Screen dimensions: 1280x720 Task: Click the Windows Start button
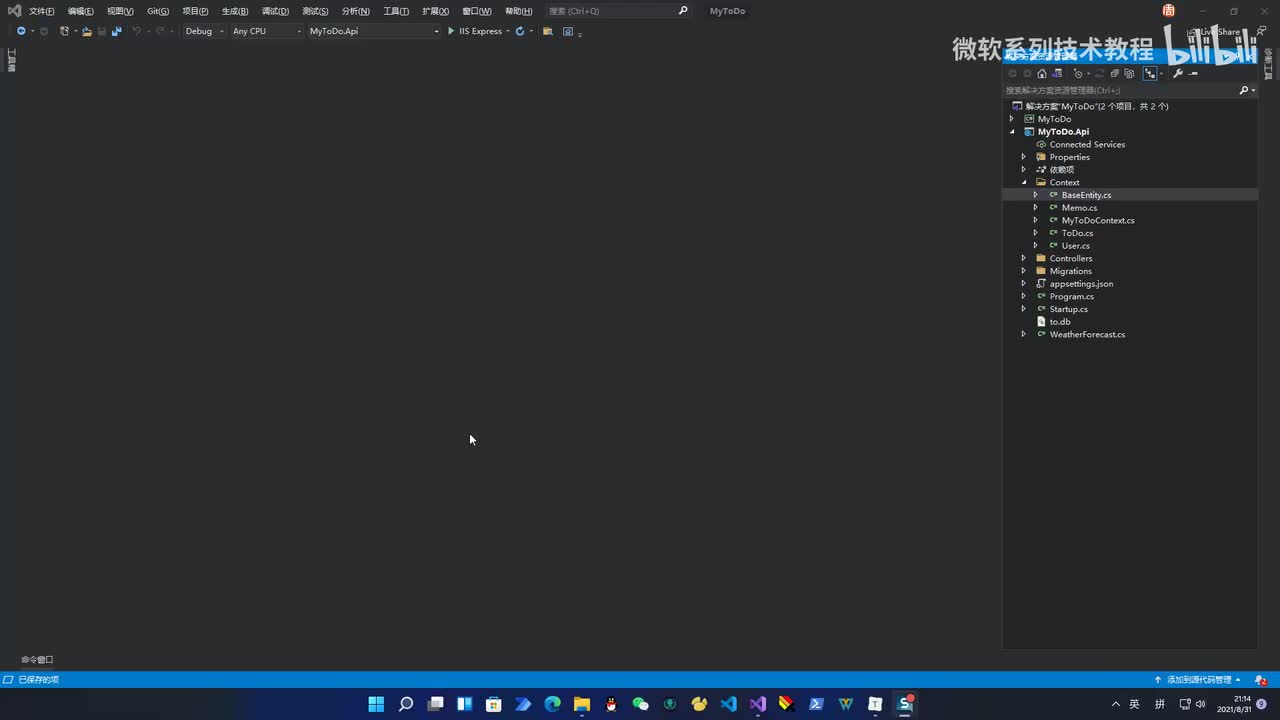pos(376,704)
